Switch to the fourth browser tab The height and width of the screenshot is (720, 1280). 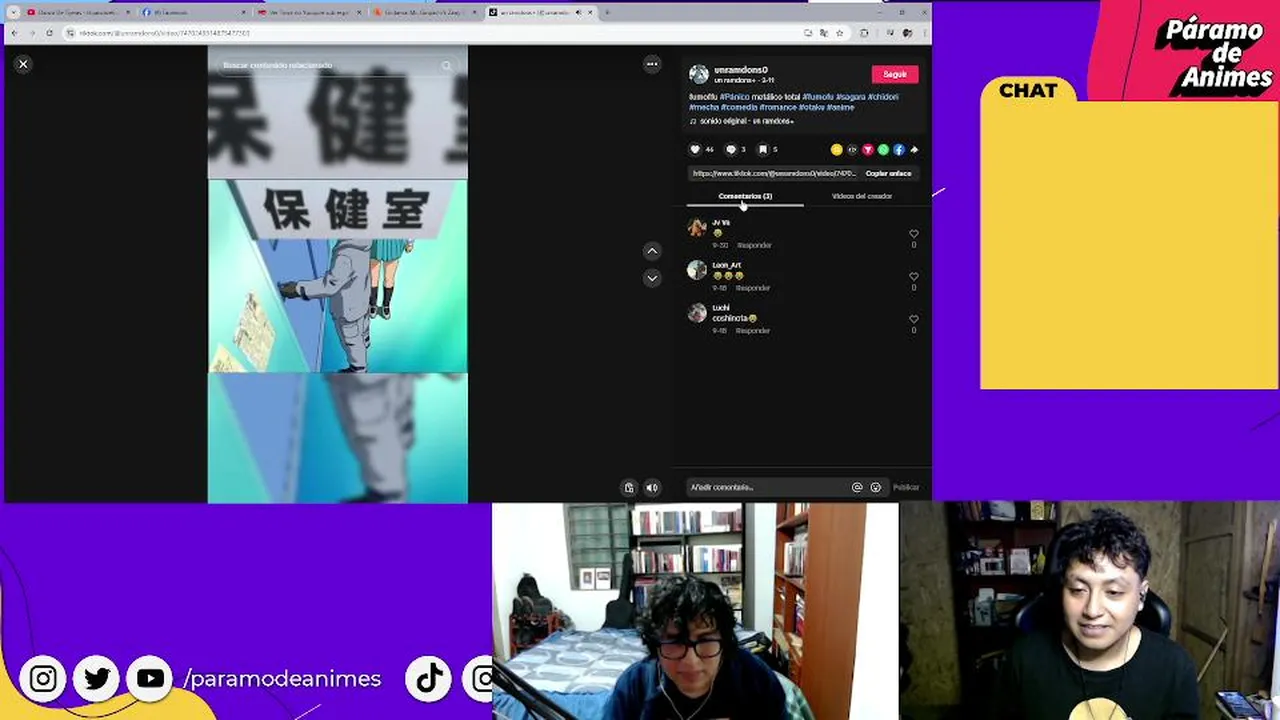426,12
